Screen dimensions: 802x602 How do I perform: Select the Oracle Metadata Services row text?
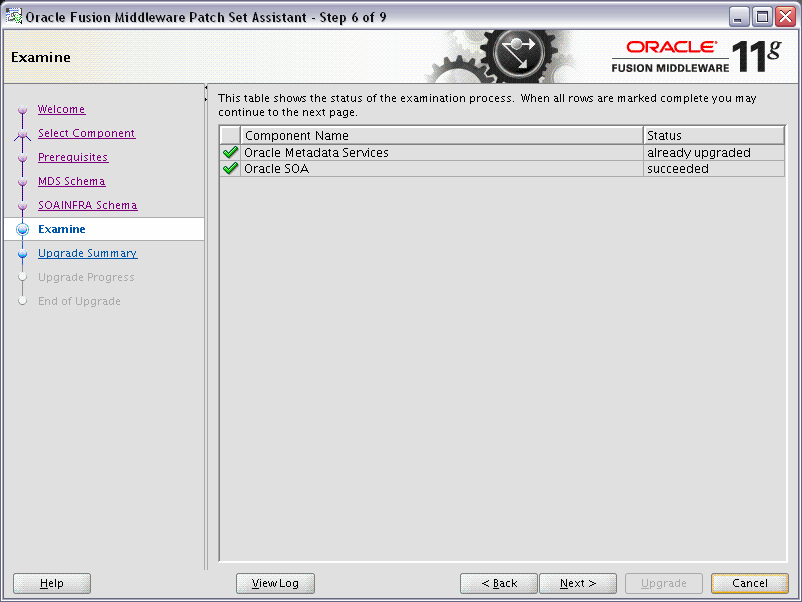coord(316,152)
